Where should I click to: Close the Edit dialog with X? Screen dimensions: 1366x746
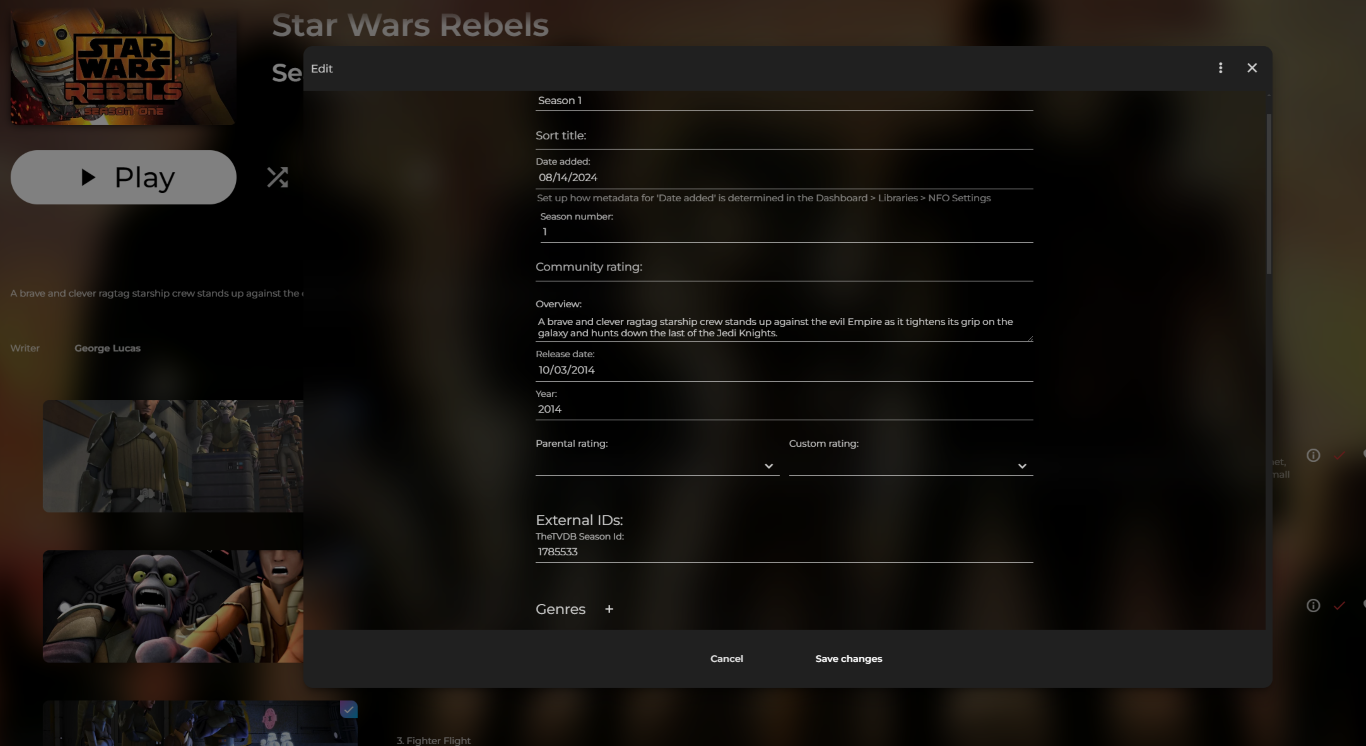[x=1252, y=68]
